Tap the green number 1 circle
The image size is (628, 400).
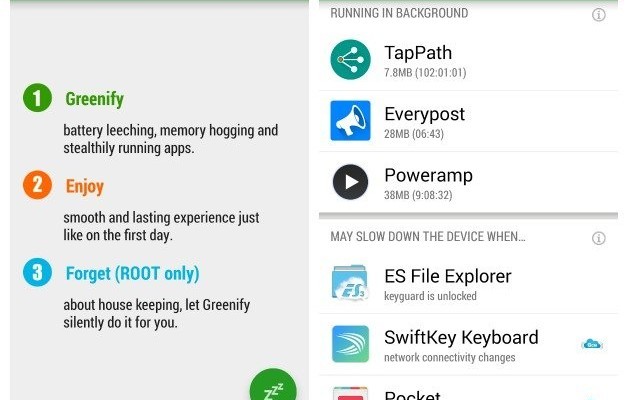[x=37, y=98]
